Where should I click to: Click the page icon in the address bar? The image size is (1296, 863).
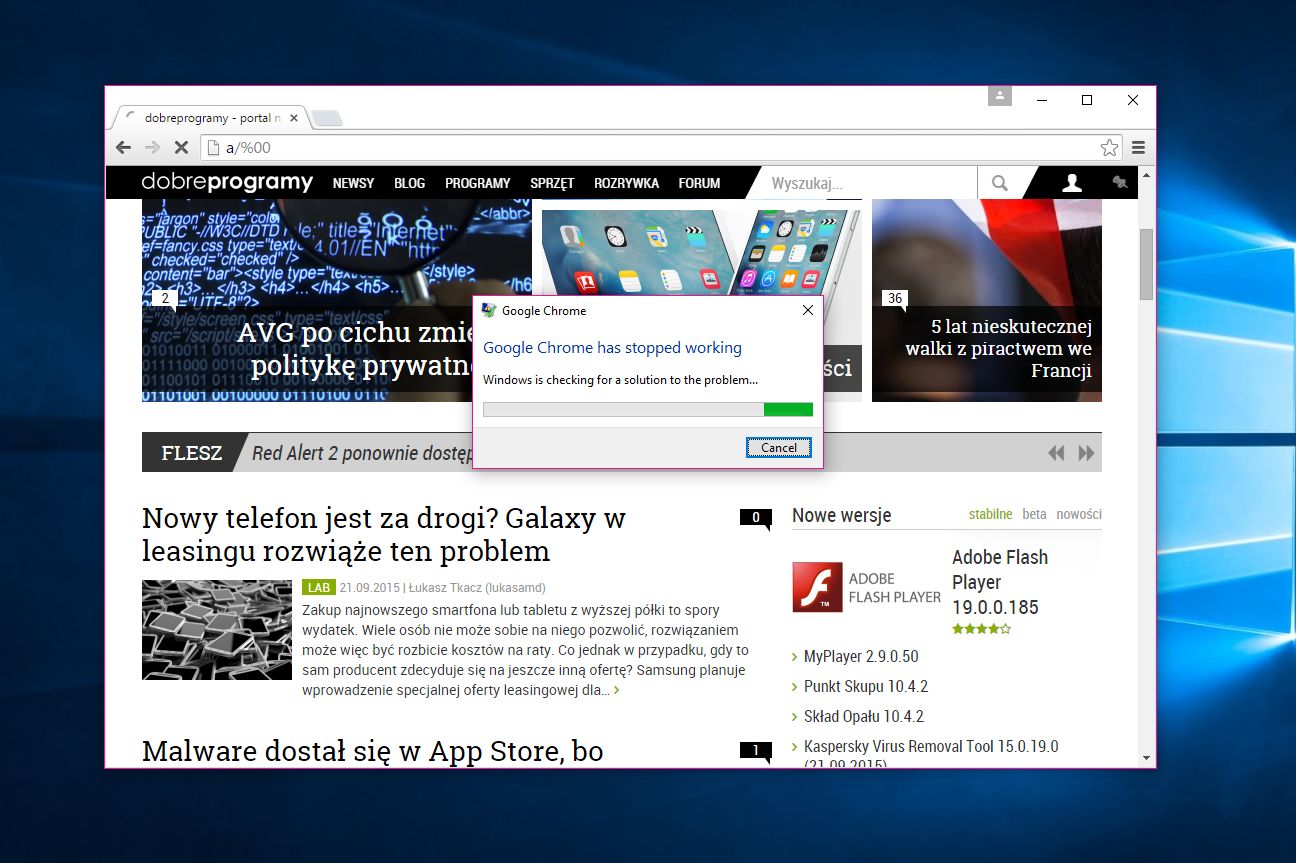pyautogui.click(x=212, y=148)
